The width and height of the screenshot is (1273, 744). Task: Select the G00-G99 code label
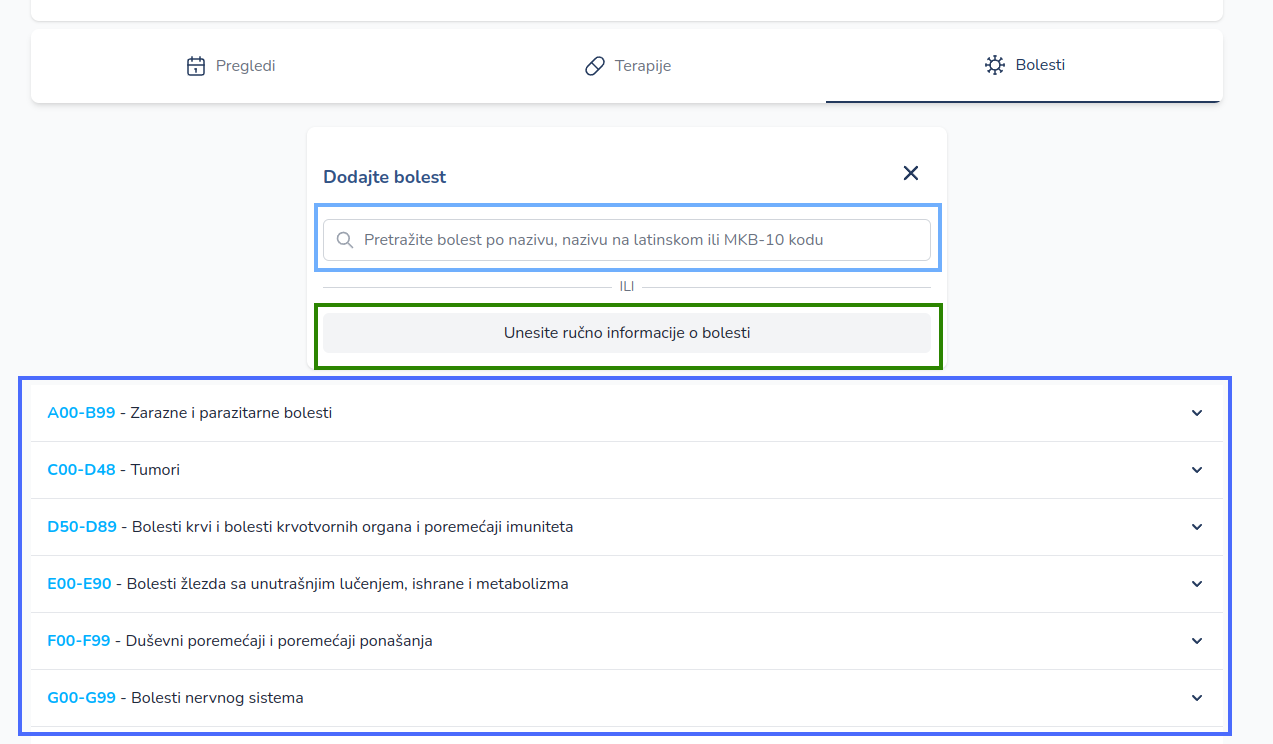[x=81, y=698]
